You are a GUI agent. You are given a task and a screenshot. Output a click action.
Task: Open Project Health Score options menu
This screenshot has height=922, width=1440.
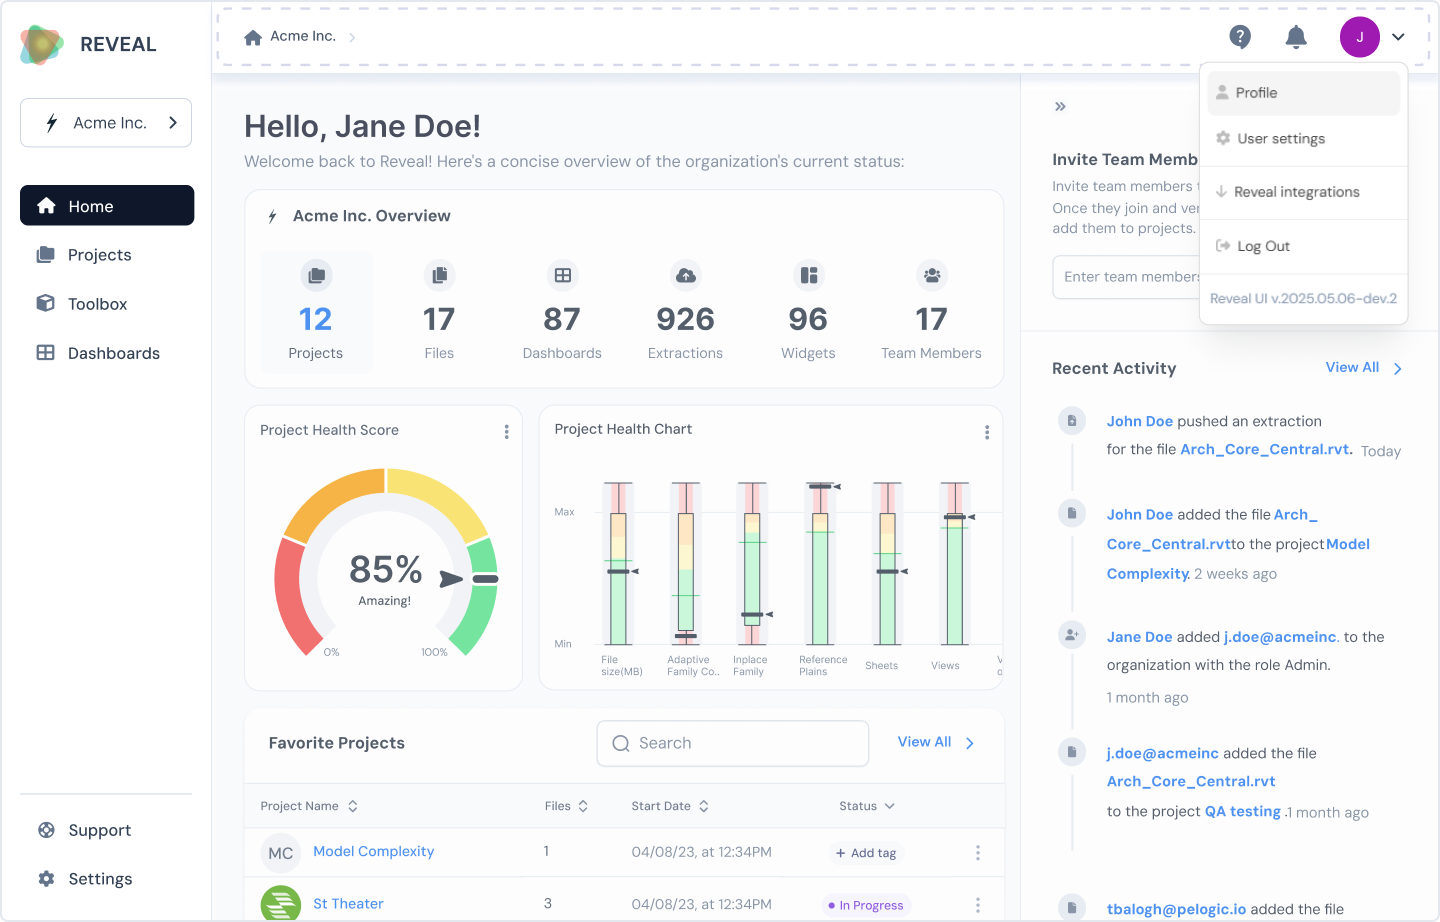click(x=506, y=432)
